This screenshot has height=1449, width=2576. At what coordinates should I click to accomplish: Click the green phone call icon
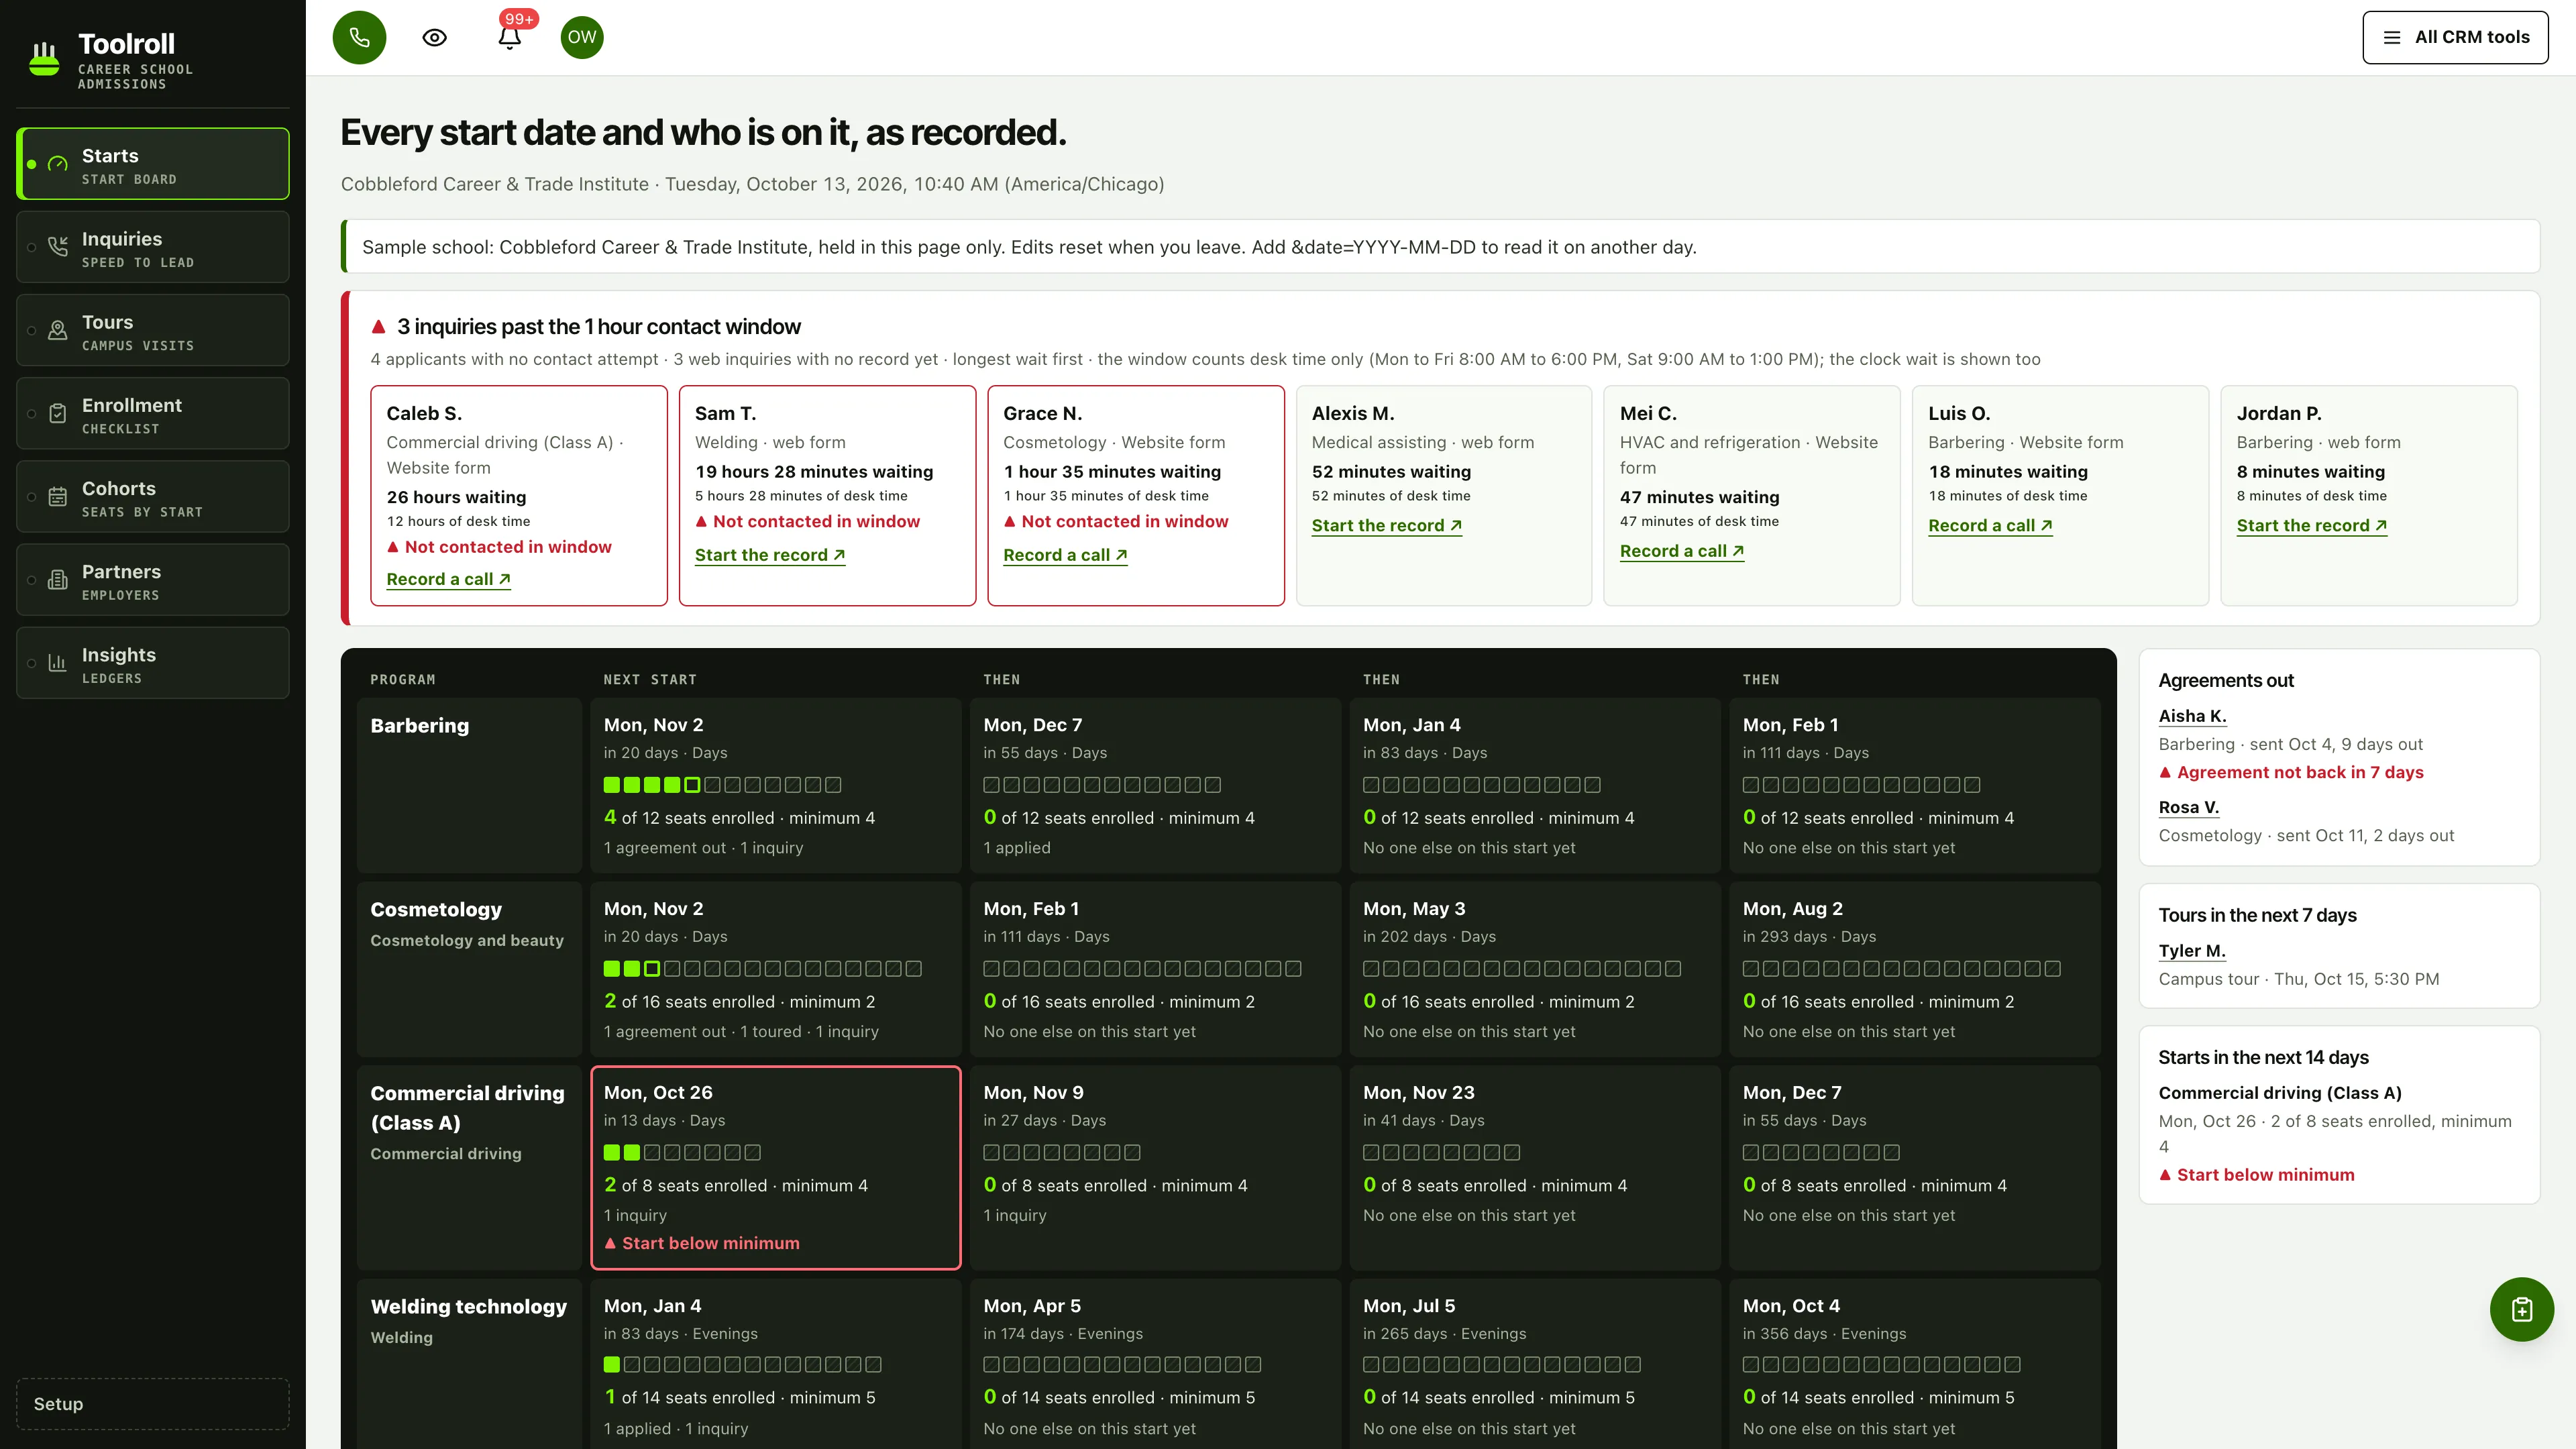pyautogui.click(x=359, y=37)
